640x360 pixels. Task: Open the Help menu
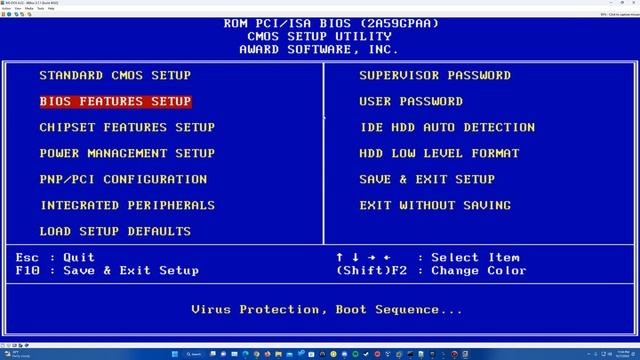click(x=51, y=8)
